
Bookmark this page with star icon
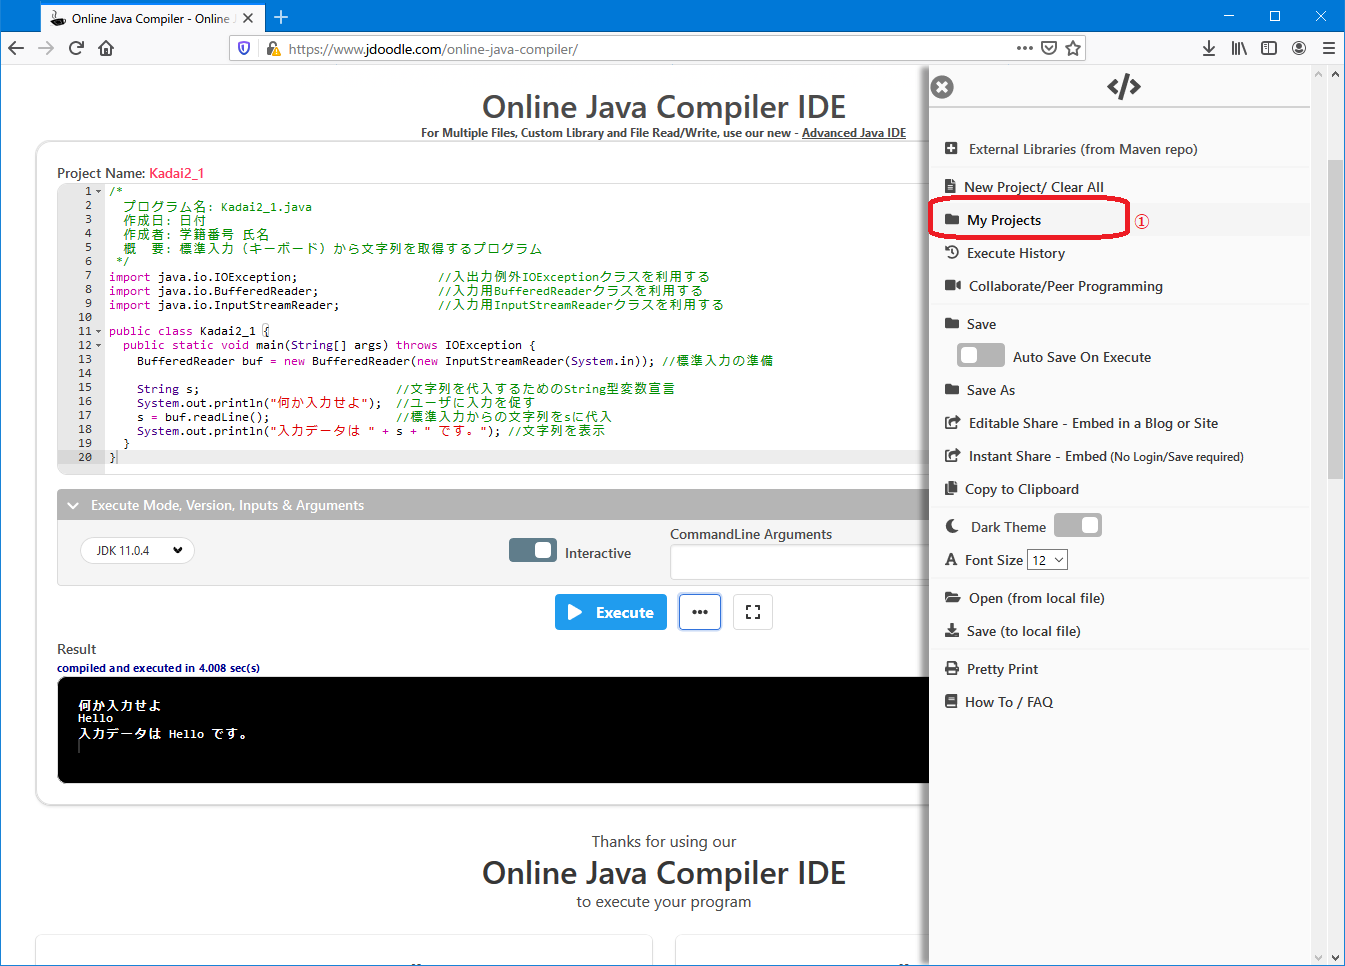coord(1073,48)
